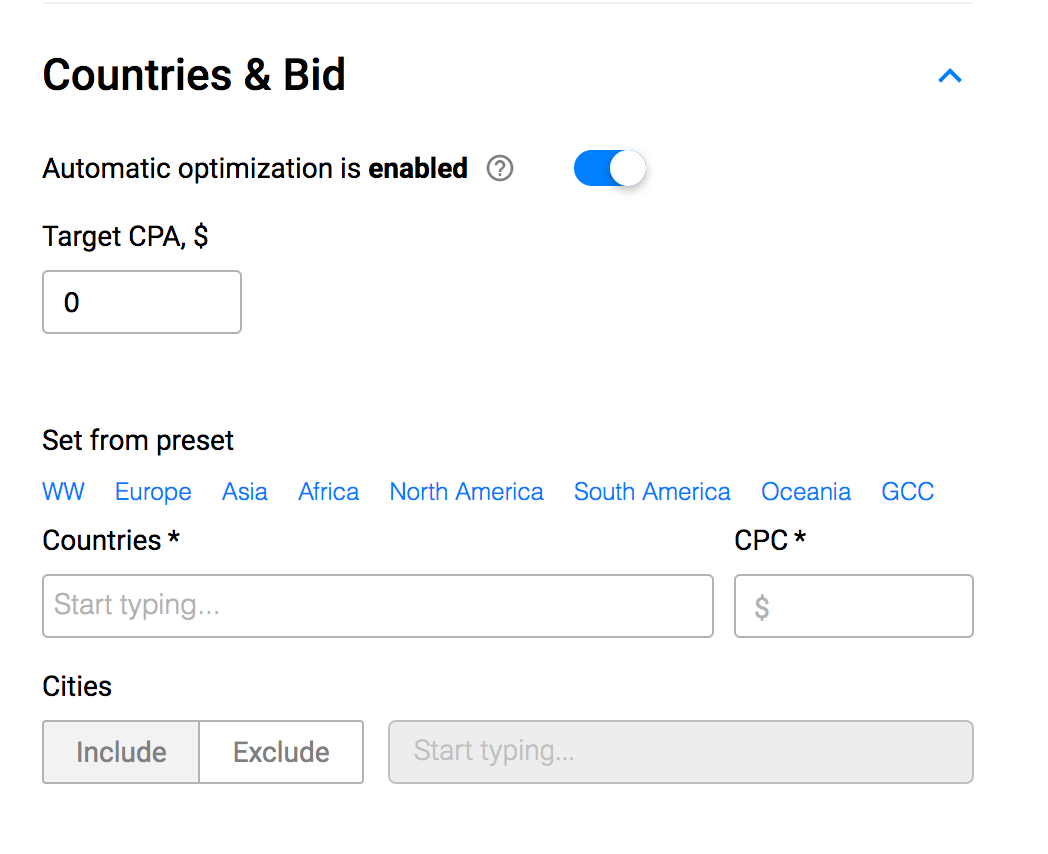Disable automatic optimization

pos(610,168)
